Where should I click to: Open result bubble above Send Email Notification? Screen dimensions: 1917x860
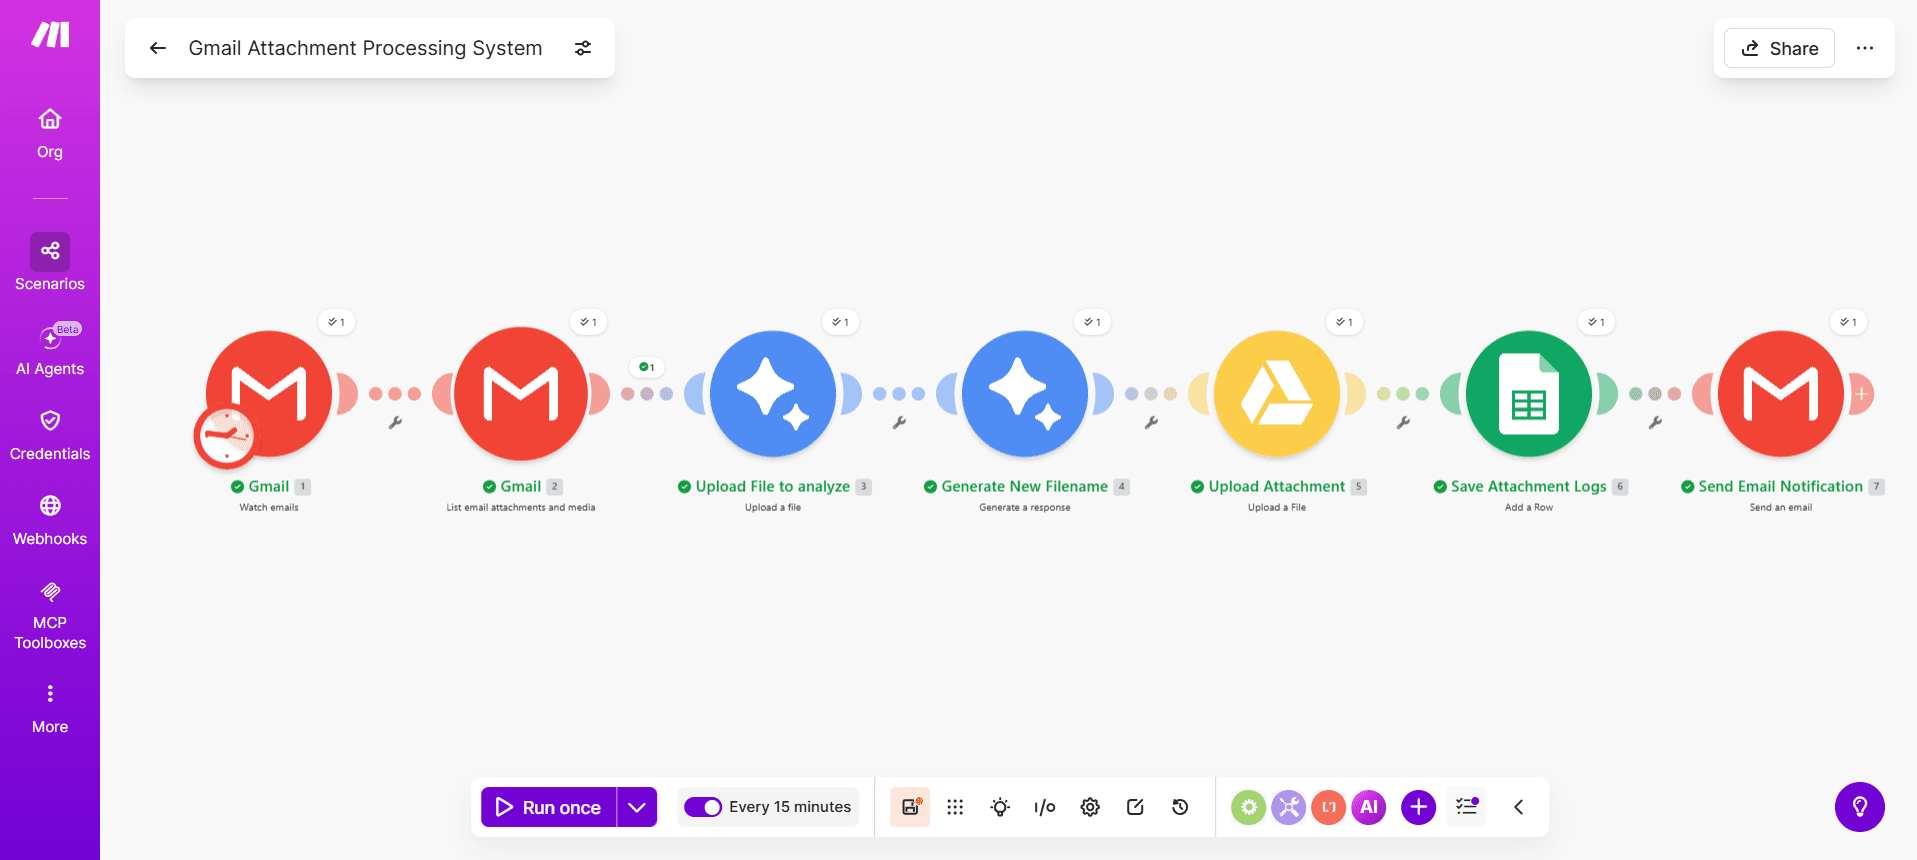point(1849,322)
